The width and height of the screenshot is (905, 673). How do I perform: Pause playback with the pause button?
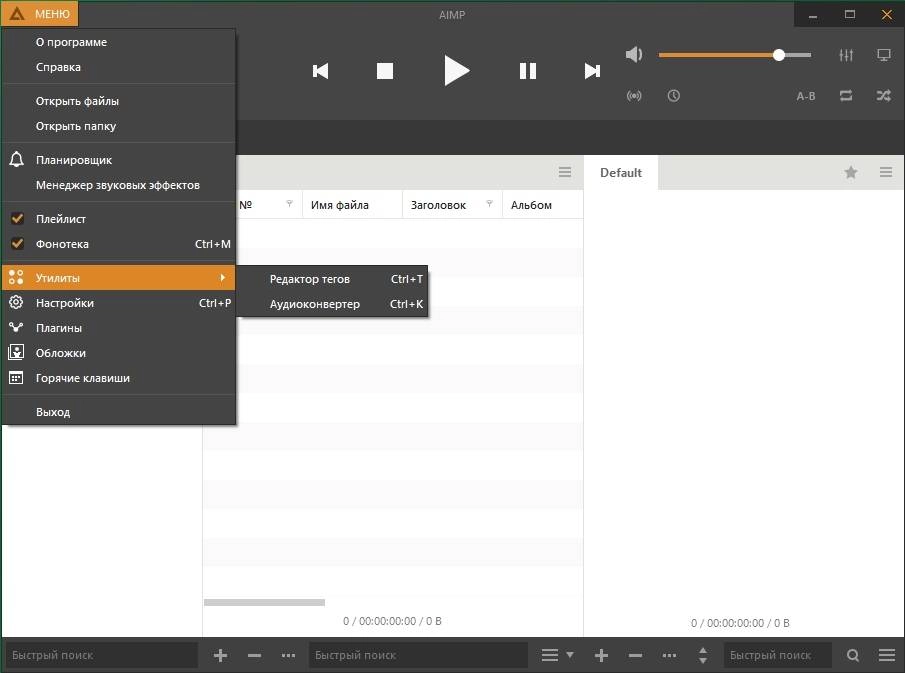point(528,71)
